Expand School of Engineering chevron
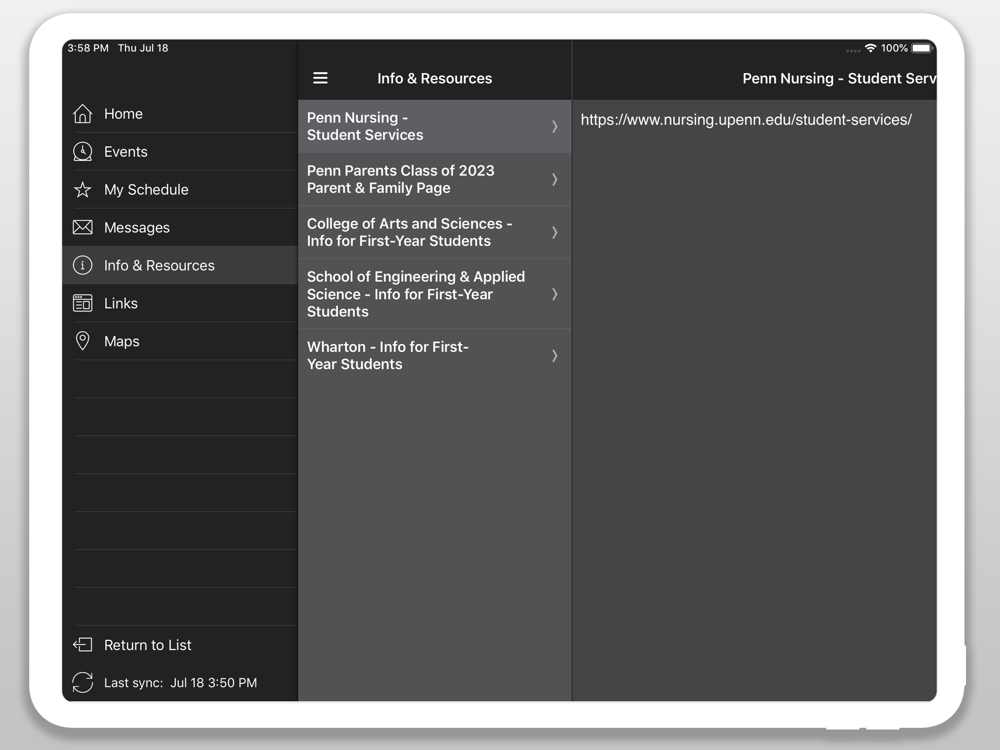The image size is (1000, 750). [x=555, y=294]
